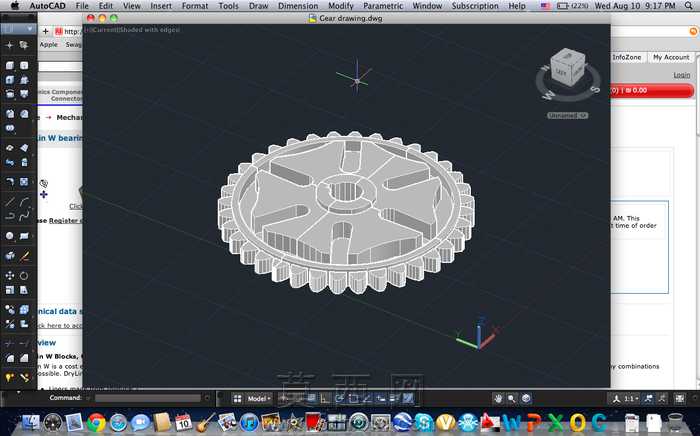The width and height of the screenshot is (700, 436).
Task: Click the browser address field starting with http
Action: click(x=68, y=31)
